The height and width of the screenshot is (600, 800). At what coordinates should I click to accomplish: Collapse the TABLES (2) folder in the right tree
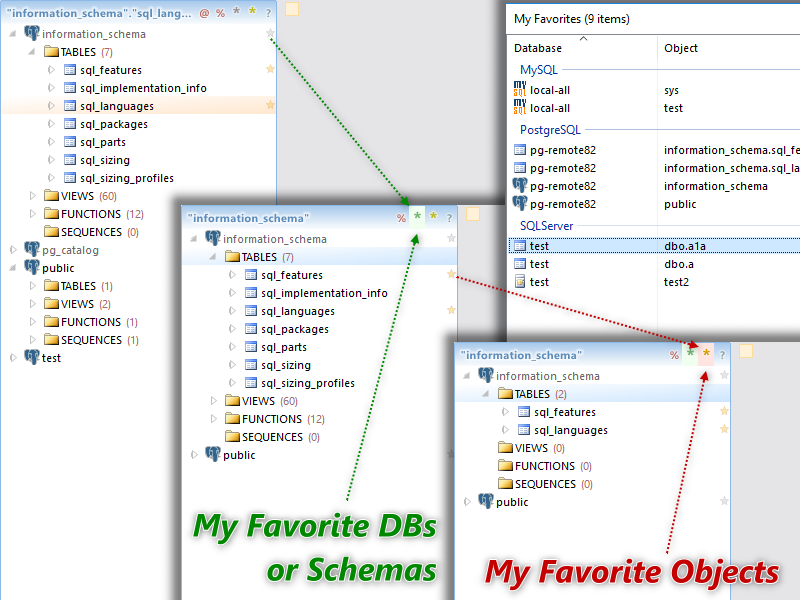click(x=486, y=393)
